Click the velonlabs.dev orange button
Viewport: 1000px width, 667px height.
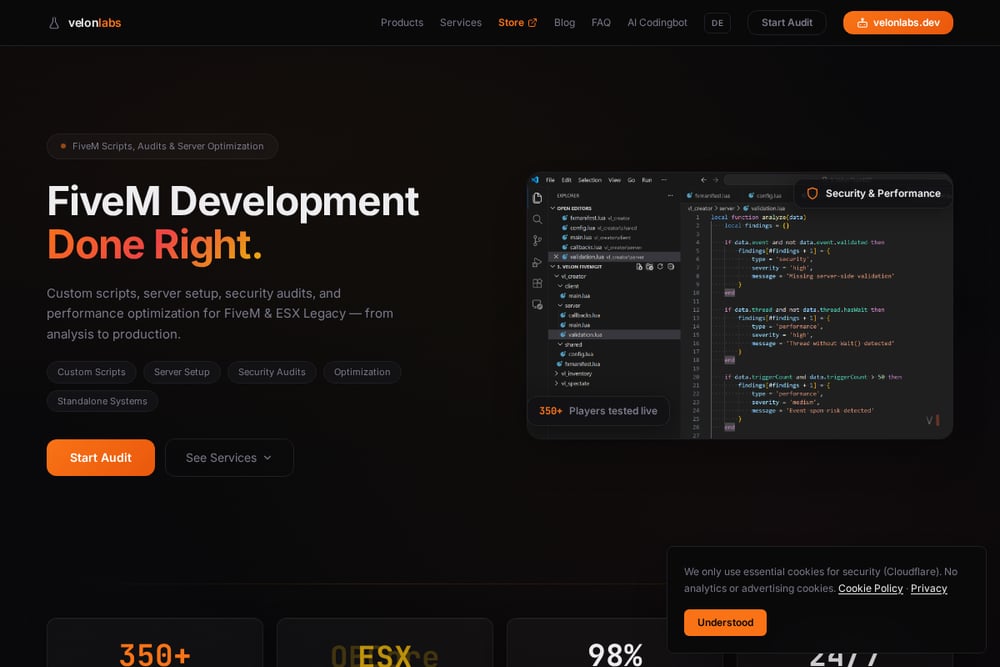pos(898,23)
